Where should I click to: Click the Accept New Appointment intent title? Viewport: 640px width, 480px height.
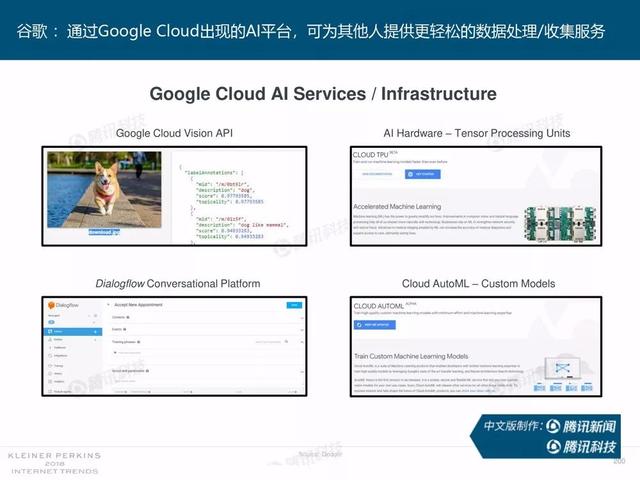pyautogui.click(x=138, y=305)
